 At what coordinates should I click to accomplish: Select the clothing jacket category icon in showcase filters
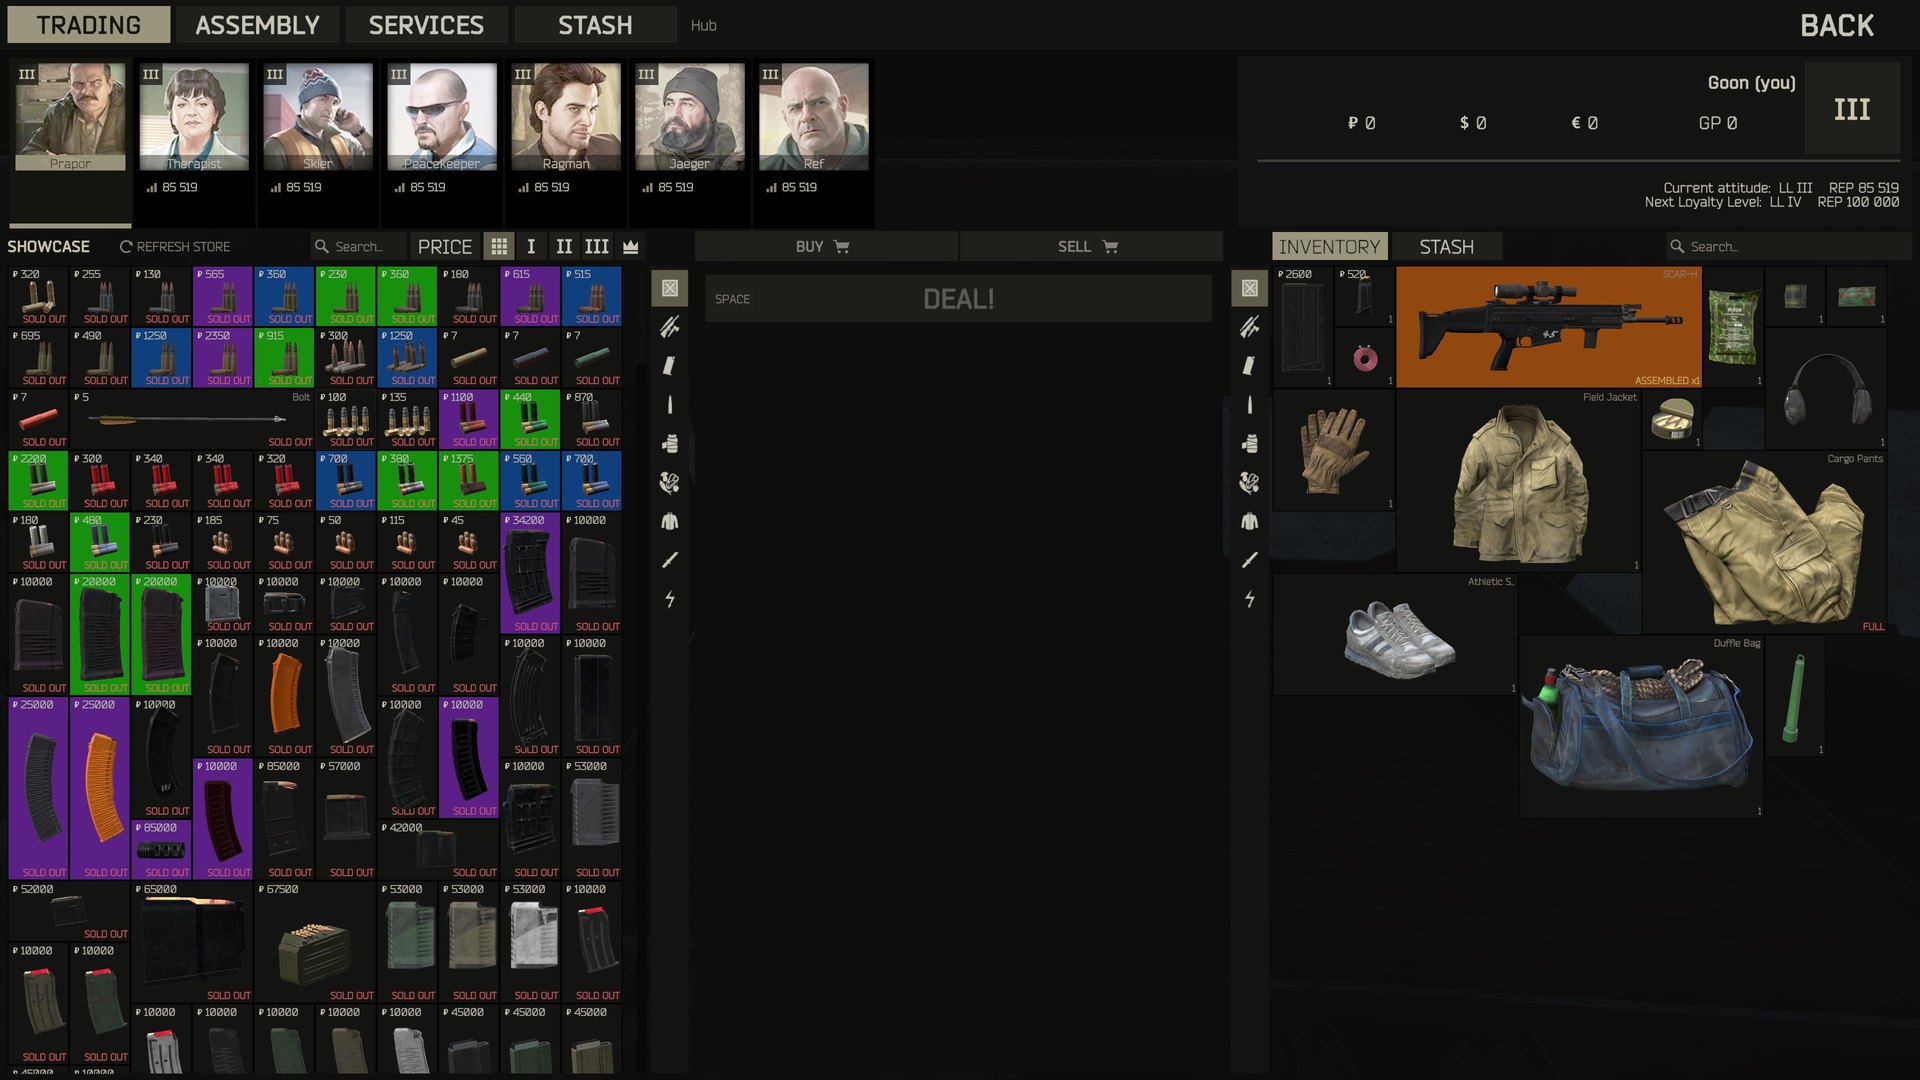click(670, 521)
